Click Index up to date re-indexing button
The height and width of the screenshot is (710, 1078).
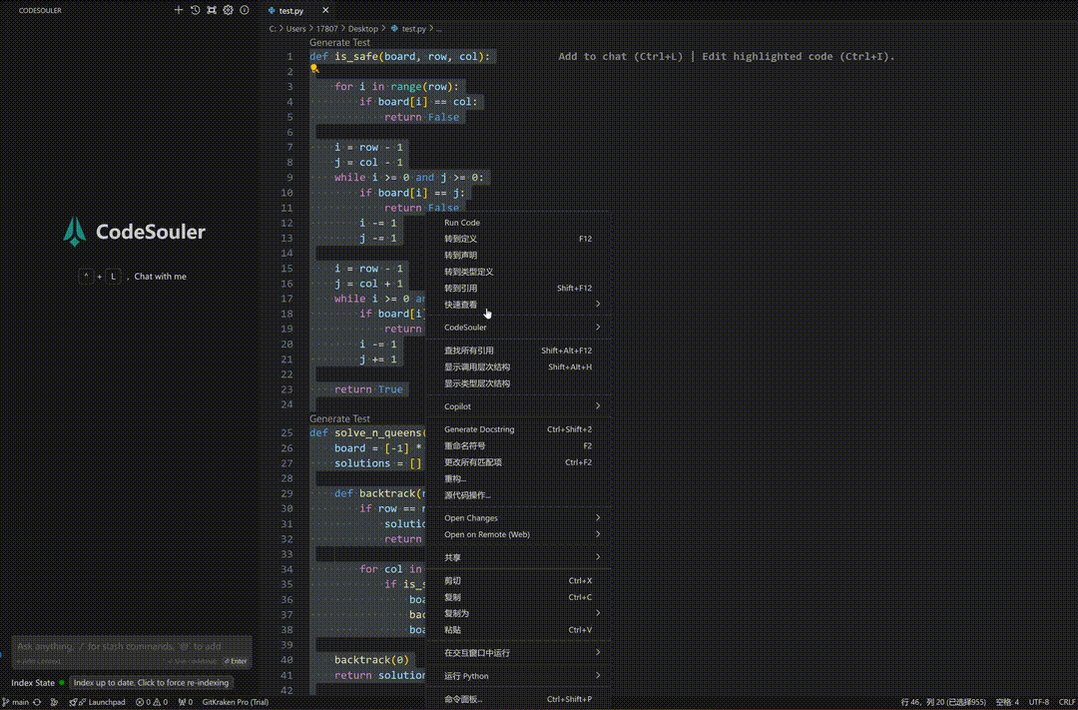[151, 683]
